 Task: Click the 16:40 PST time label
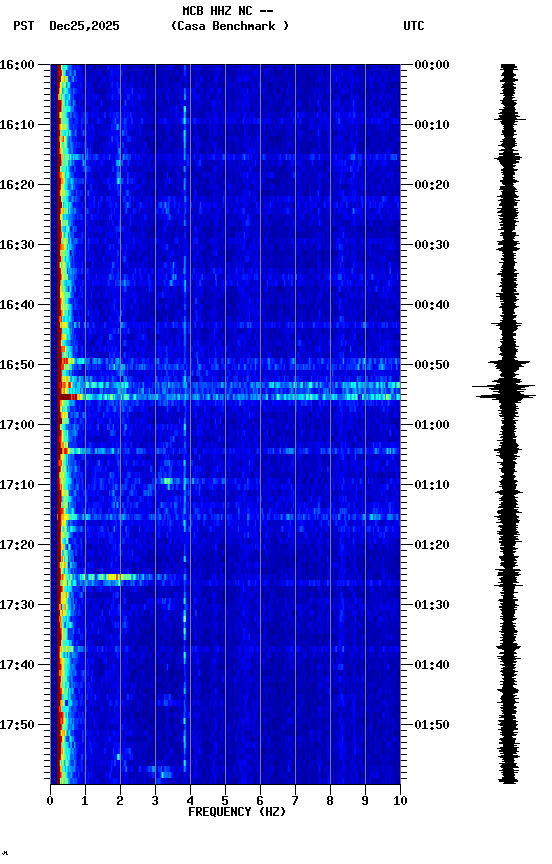point(17,305)
